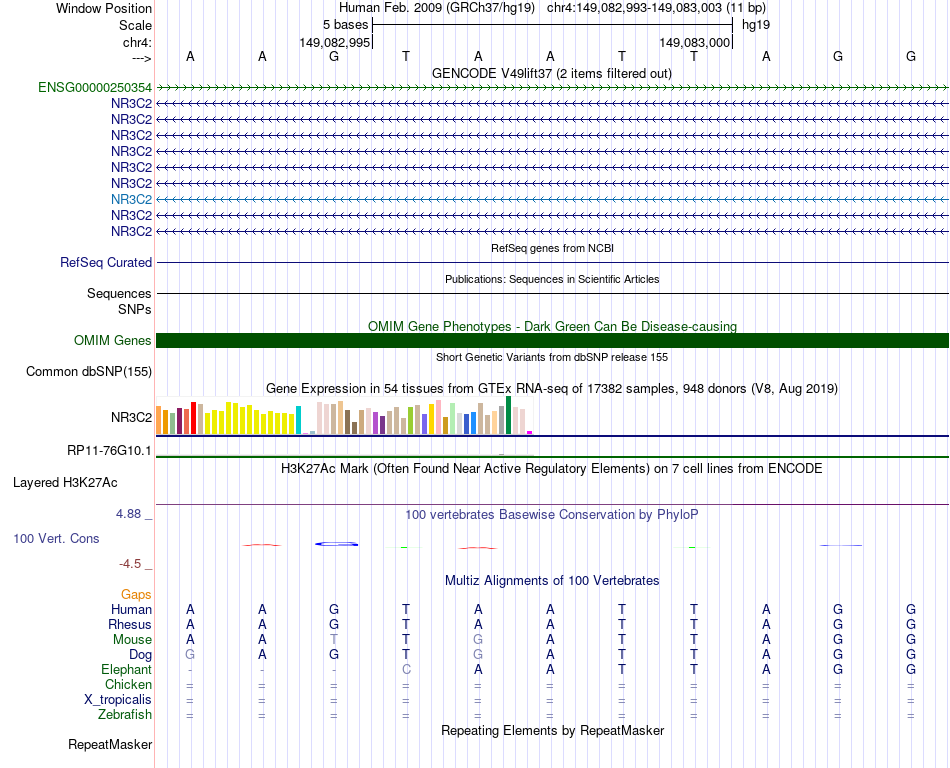Click the gray T in Mouse row

[x=334, y=640]
